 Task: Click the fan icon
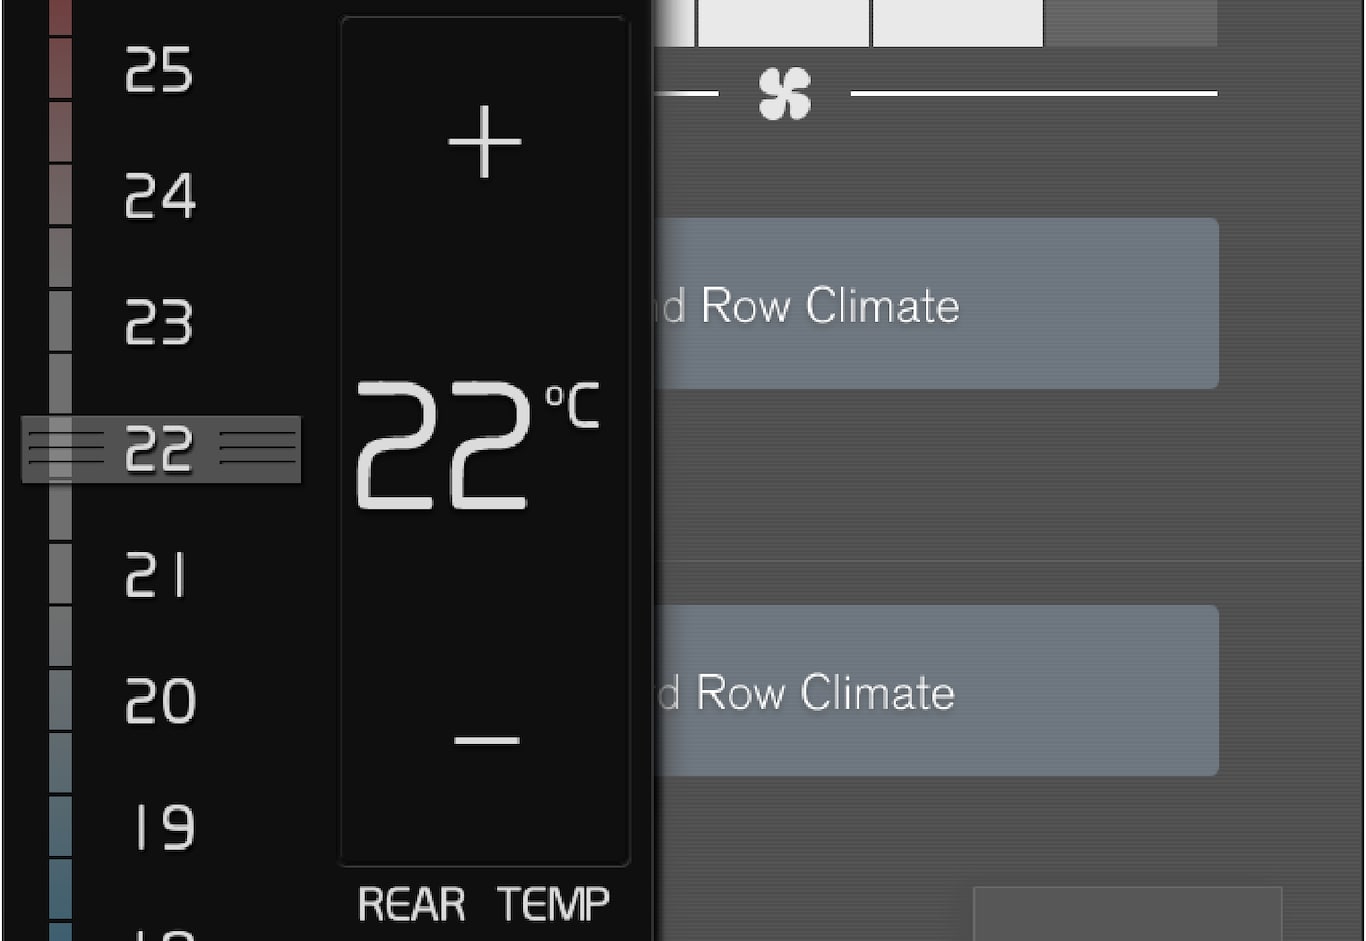784,95
